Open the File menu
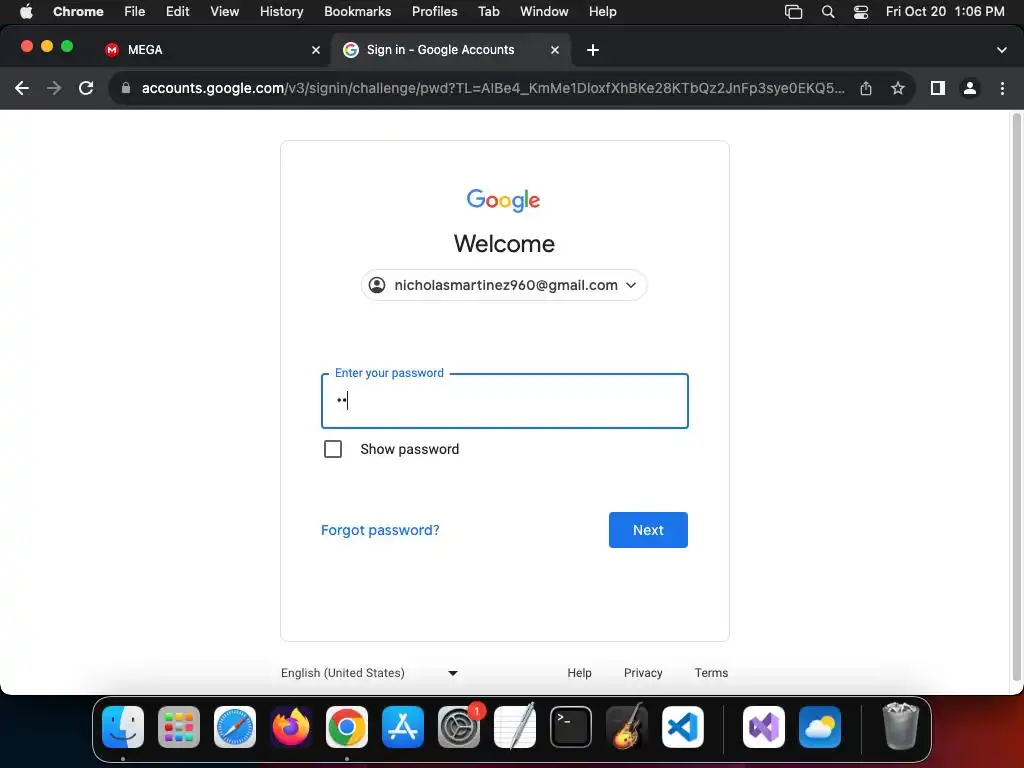The image size is (1024, 768). [x=135, y=12]
